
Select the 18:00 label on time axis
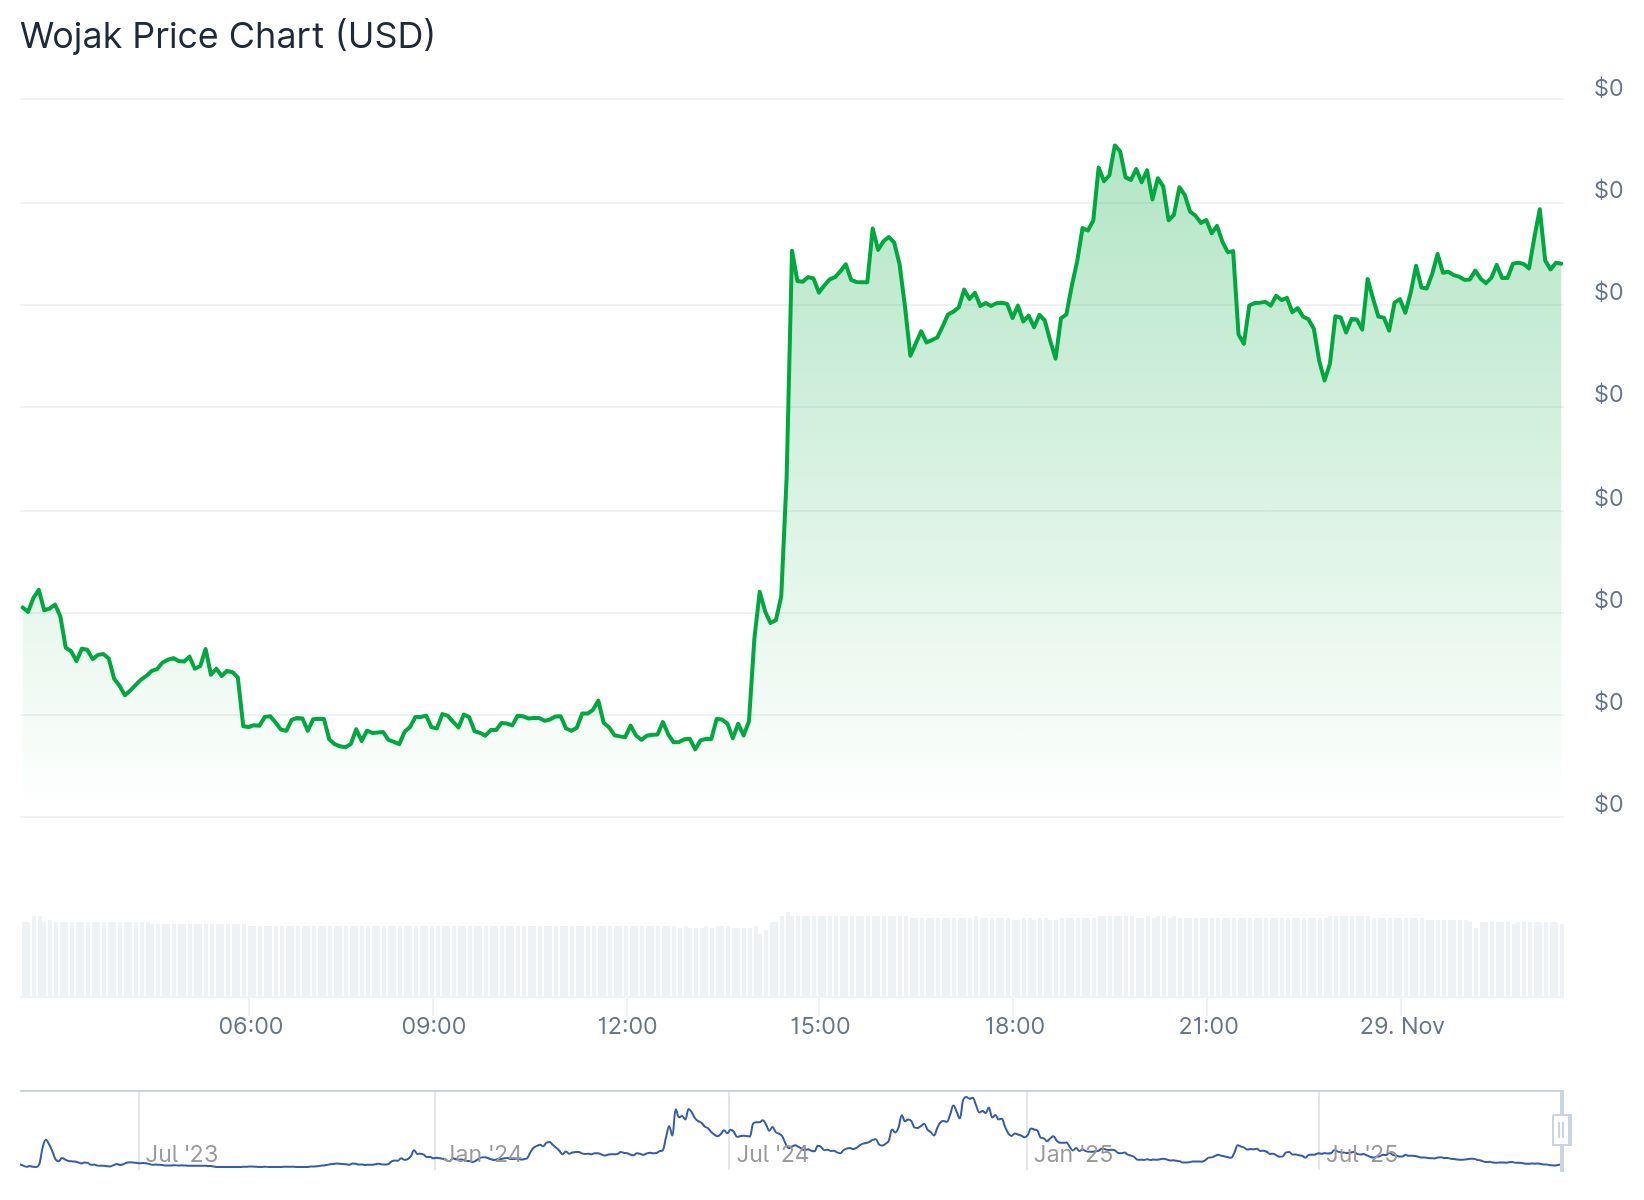click(1014, 1026)
